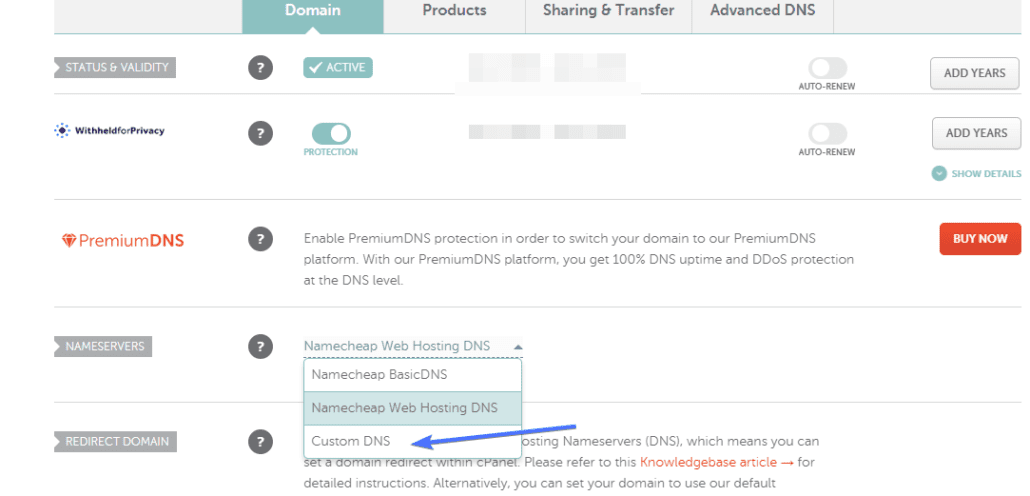
Task: Disable the privacy Protection toggle
Action: 331,133
